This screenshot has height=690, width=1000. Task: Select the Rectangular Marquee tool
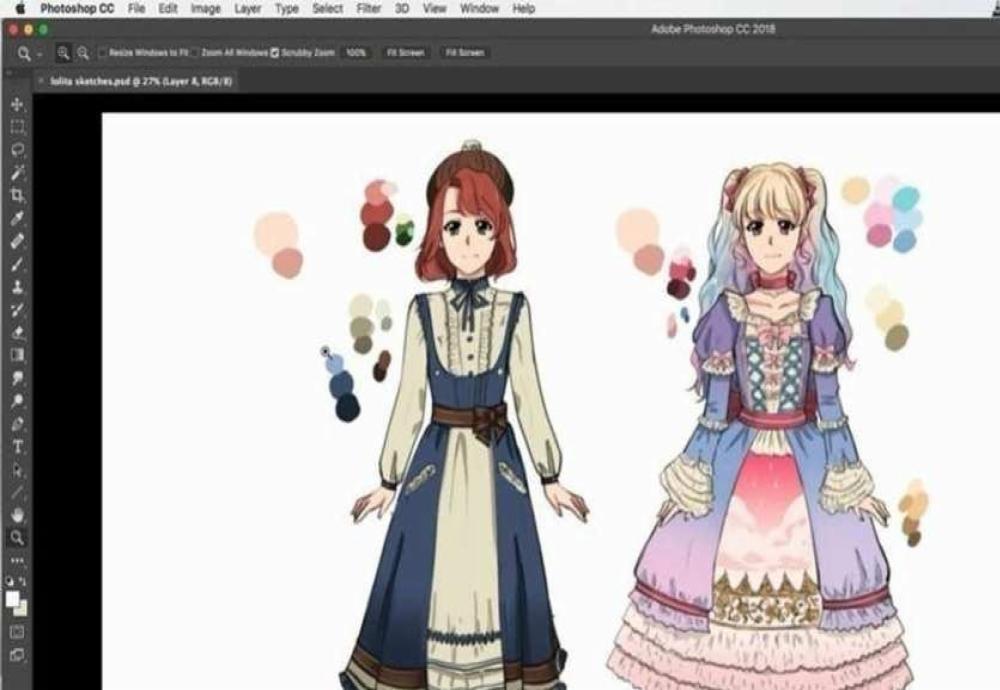tap(17, 128)
